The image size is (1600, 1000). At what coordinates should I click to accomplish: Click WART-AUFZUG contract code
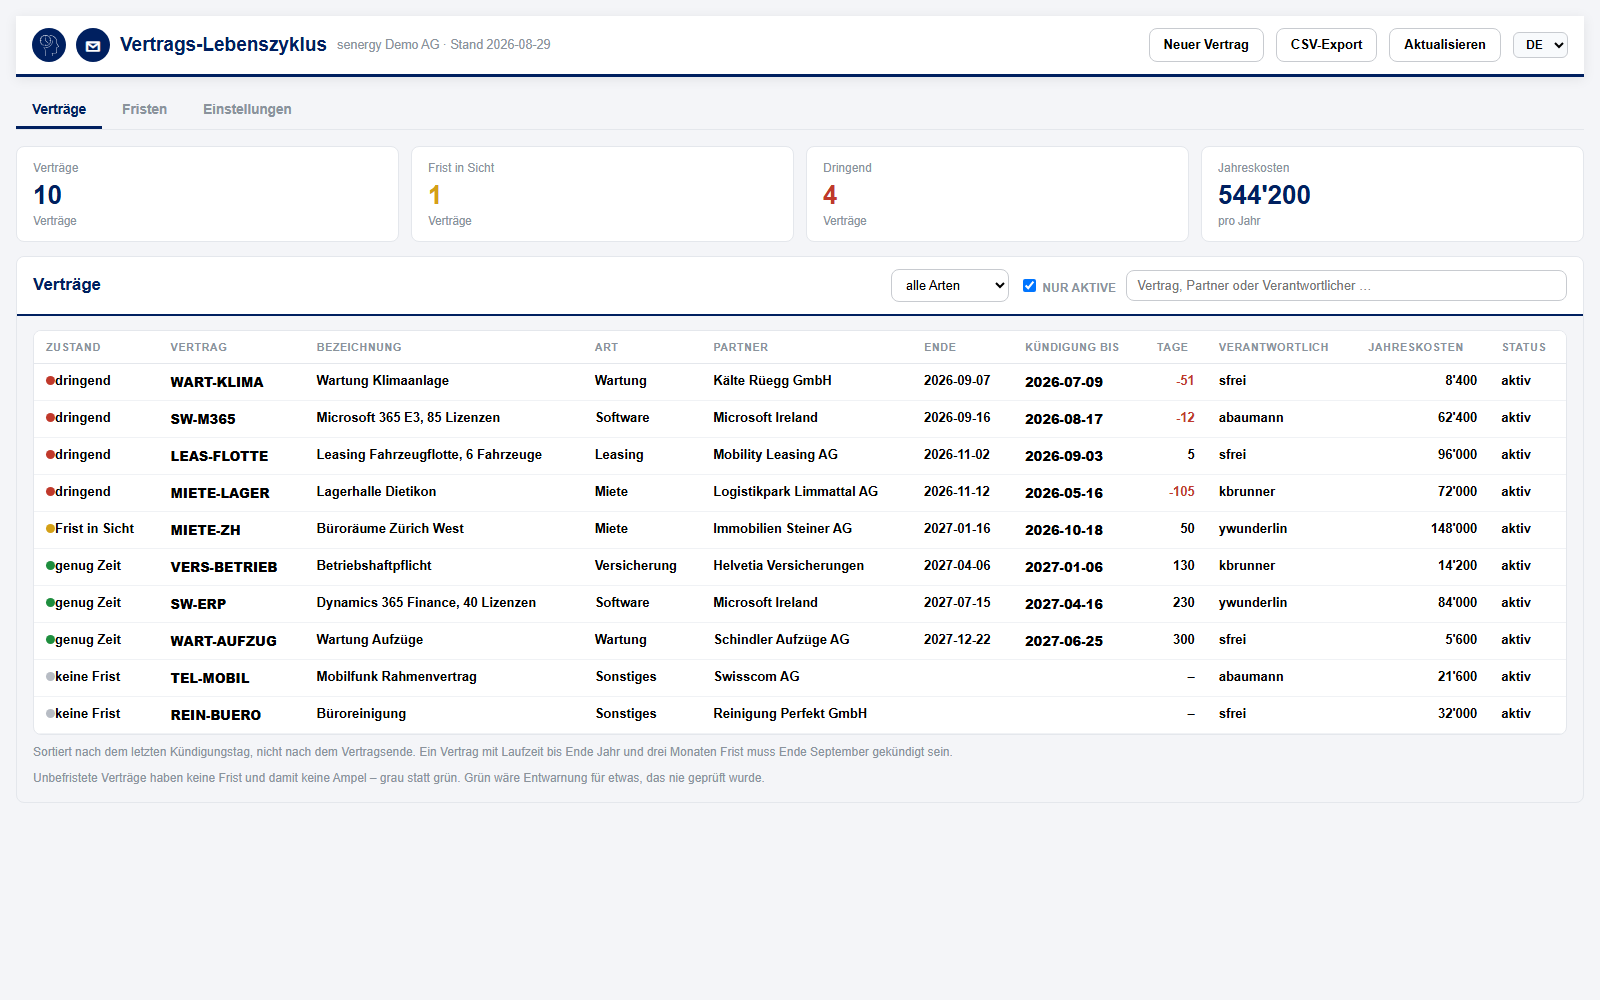(x=224, y=641)
